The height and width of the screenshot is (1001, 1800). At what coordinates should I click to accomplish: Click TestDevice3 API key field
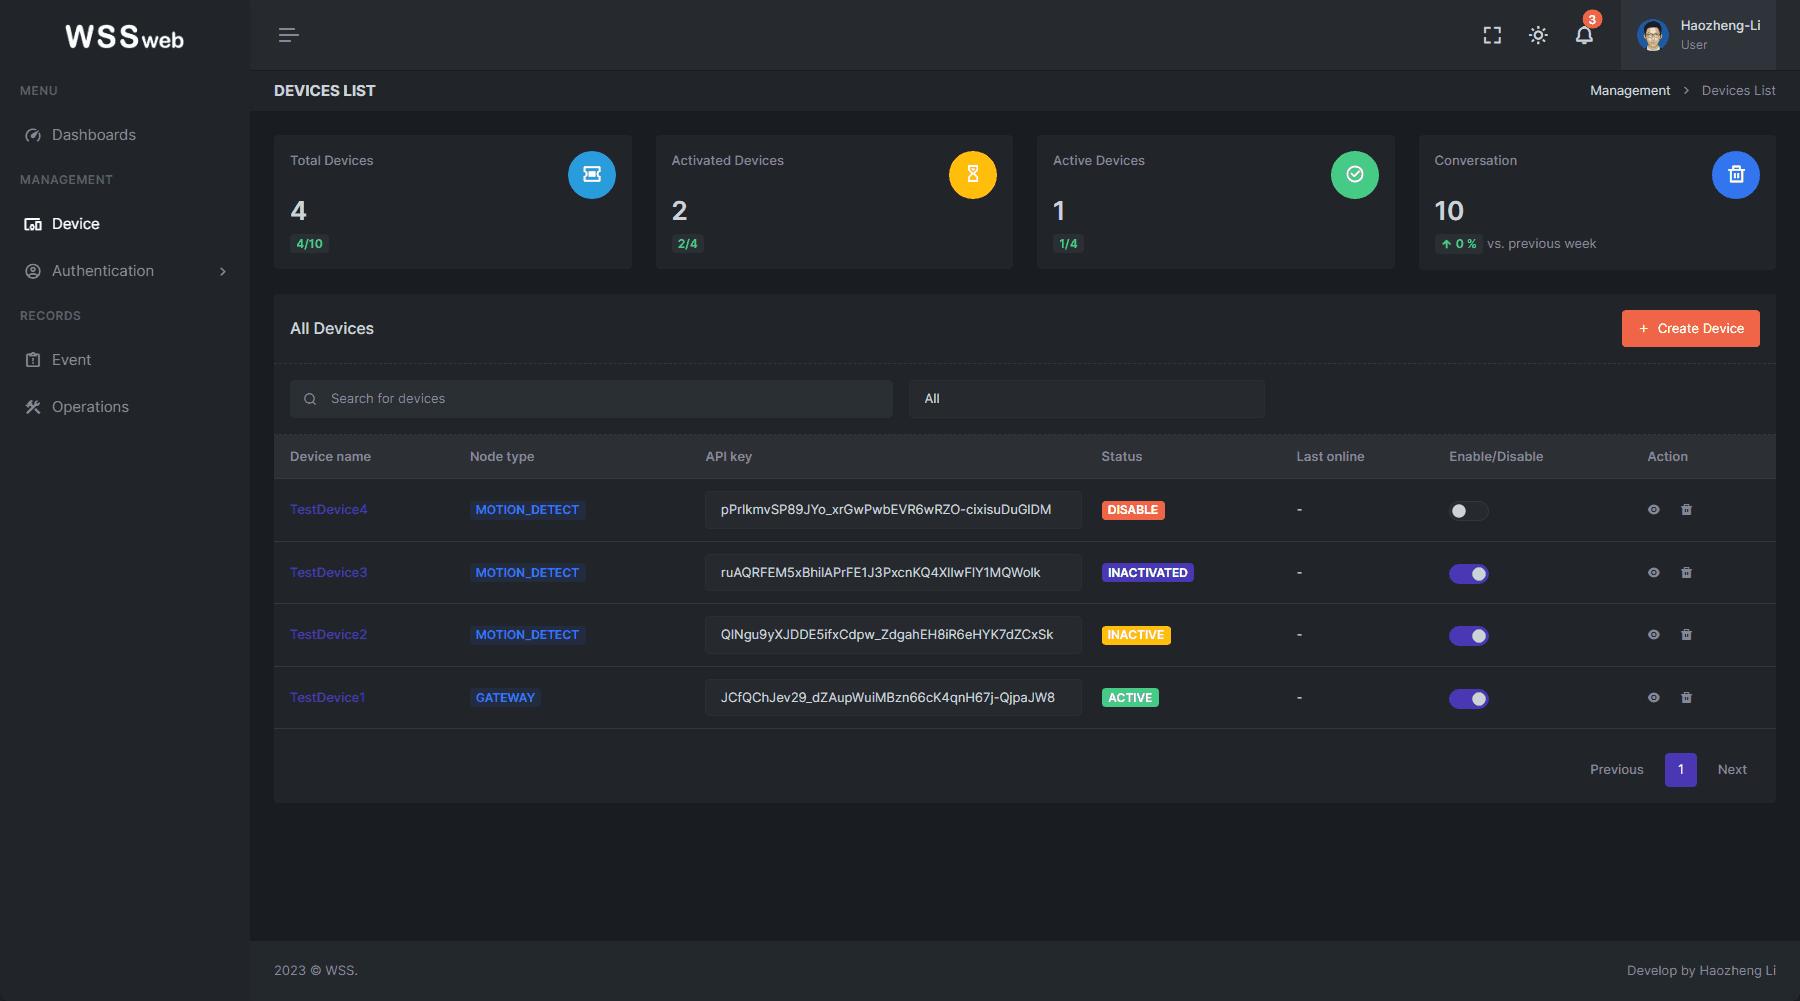(x=893, y=573)
